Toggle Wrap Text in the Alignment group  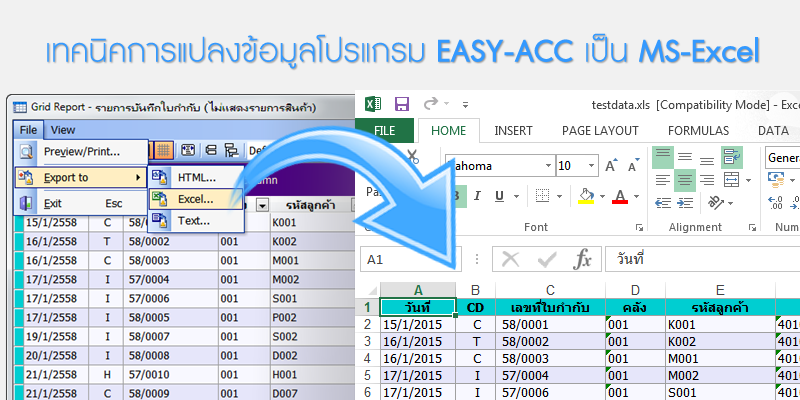[733, 157]
